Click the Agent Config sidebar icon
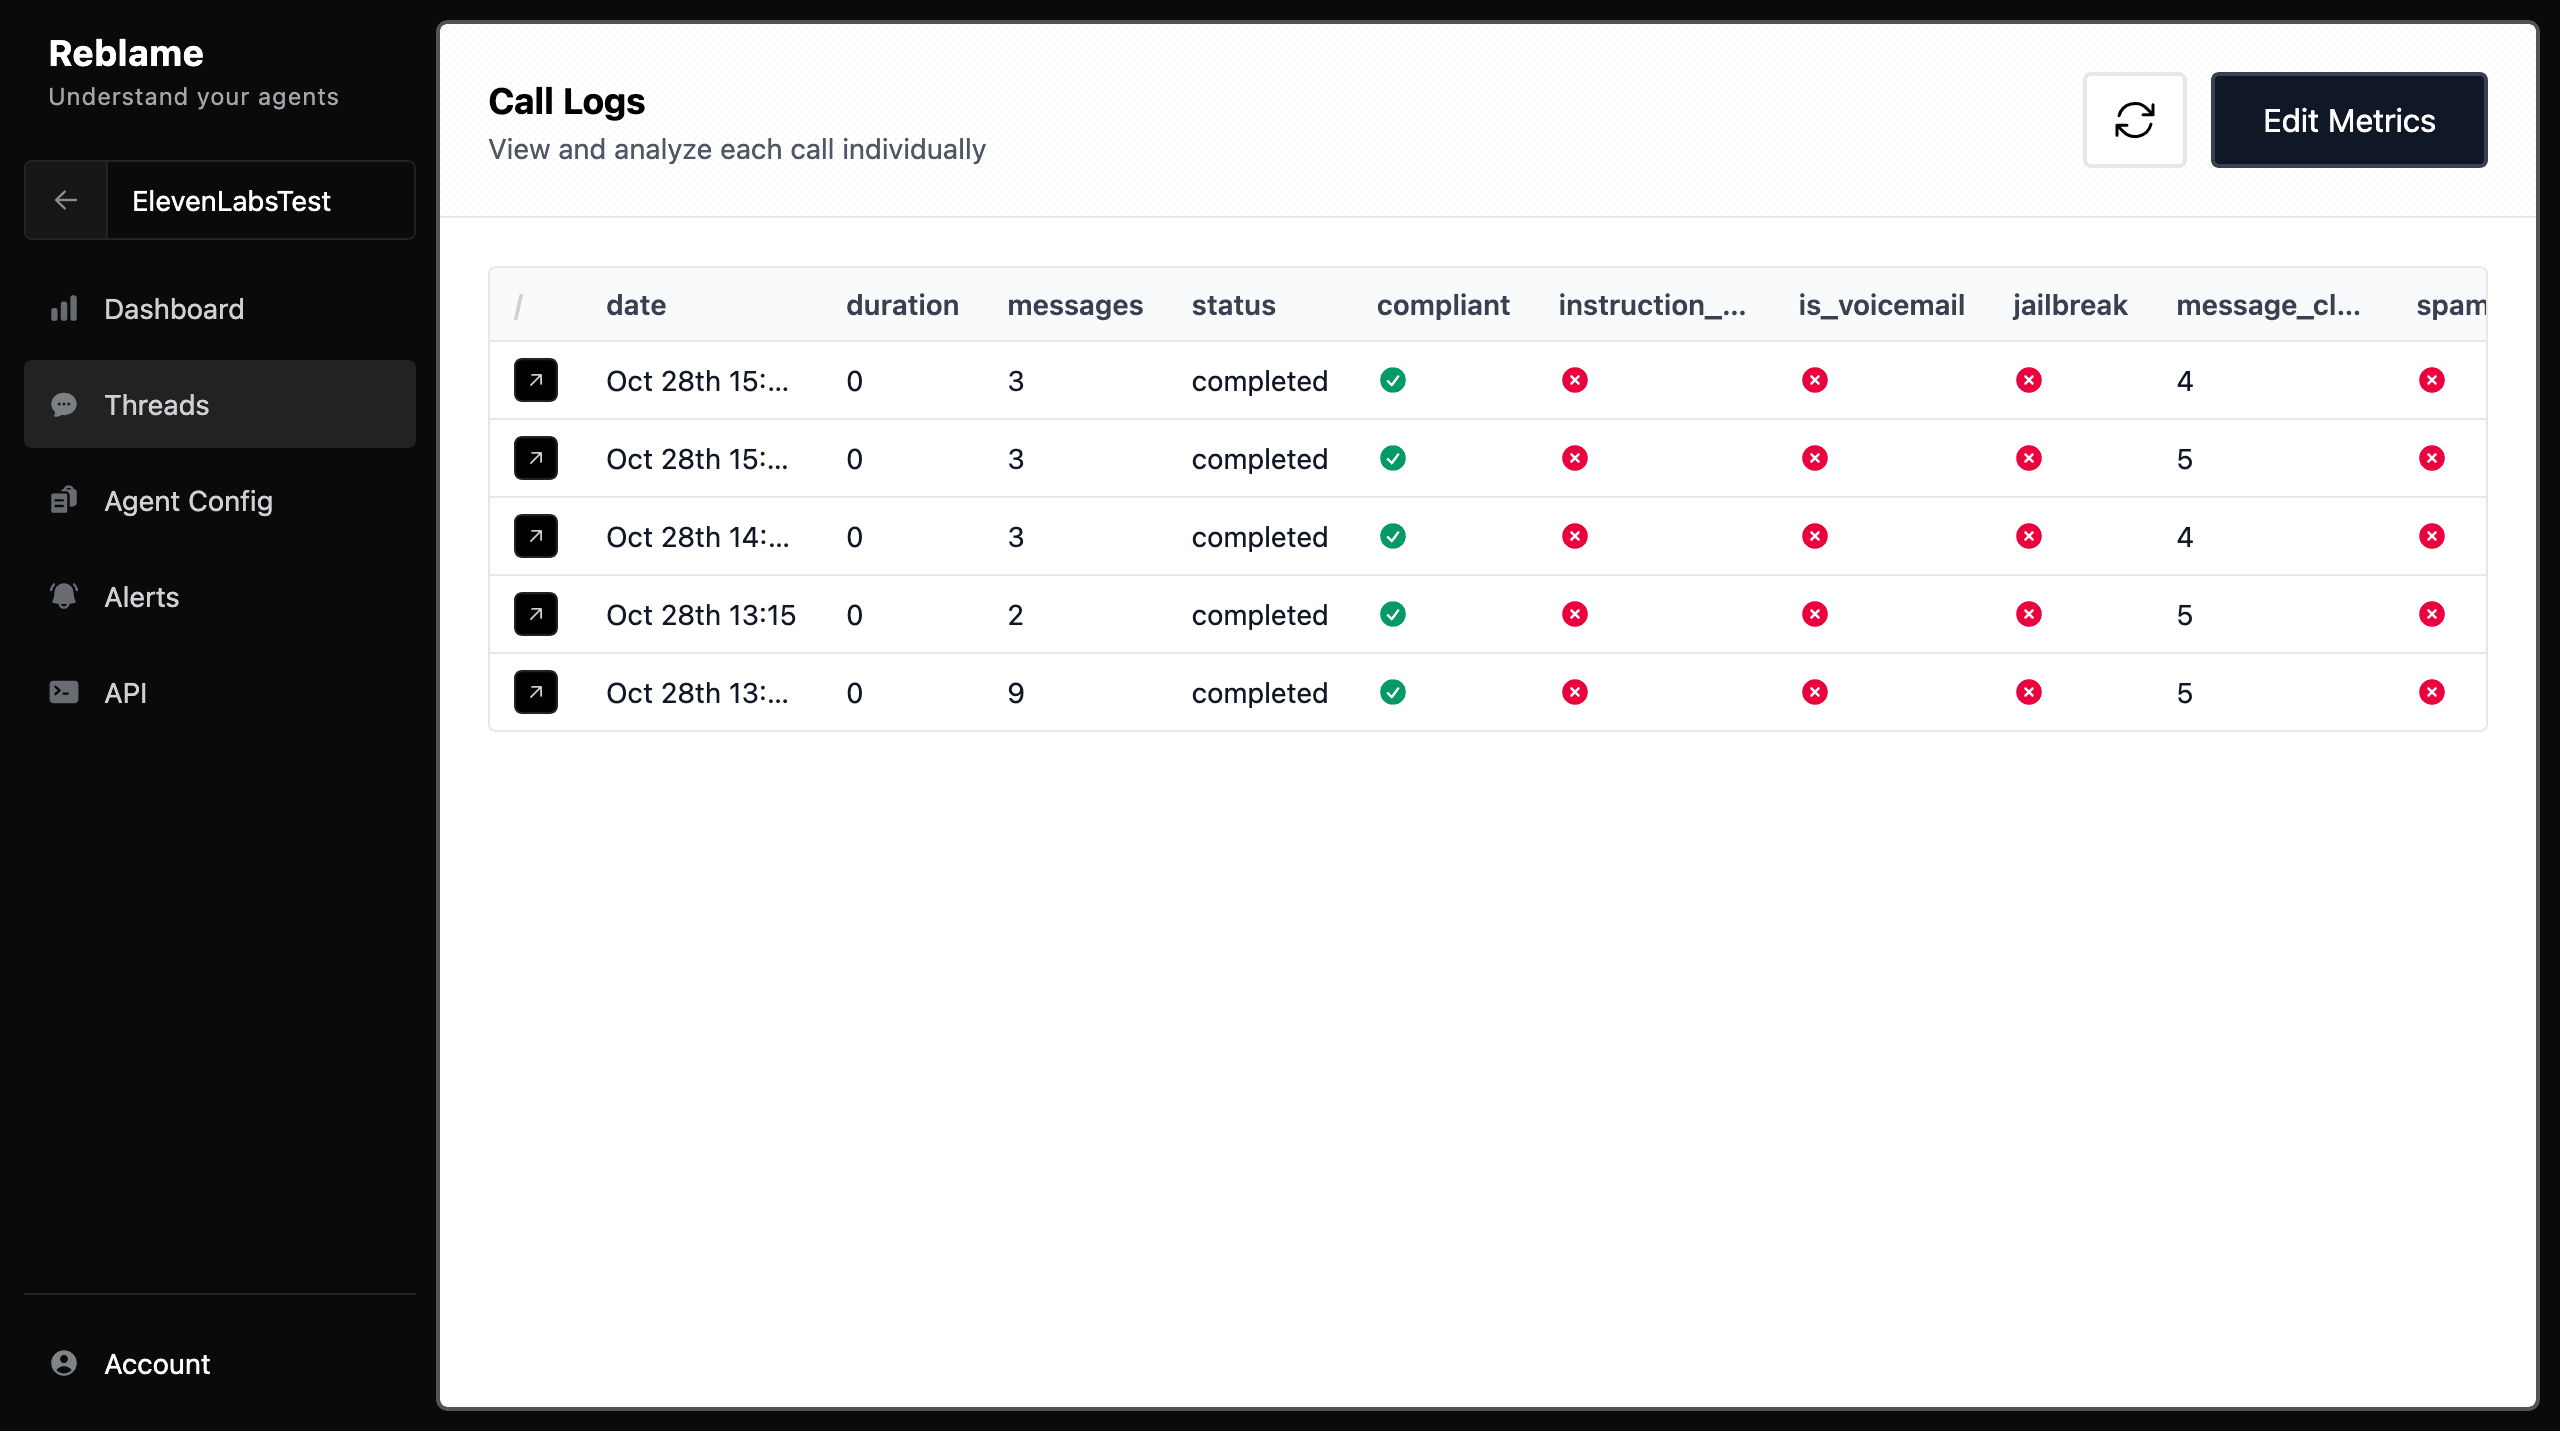This screenshot has height=1432, width=2560. [64, 501]
